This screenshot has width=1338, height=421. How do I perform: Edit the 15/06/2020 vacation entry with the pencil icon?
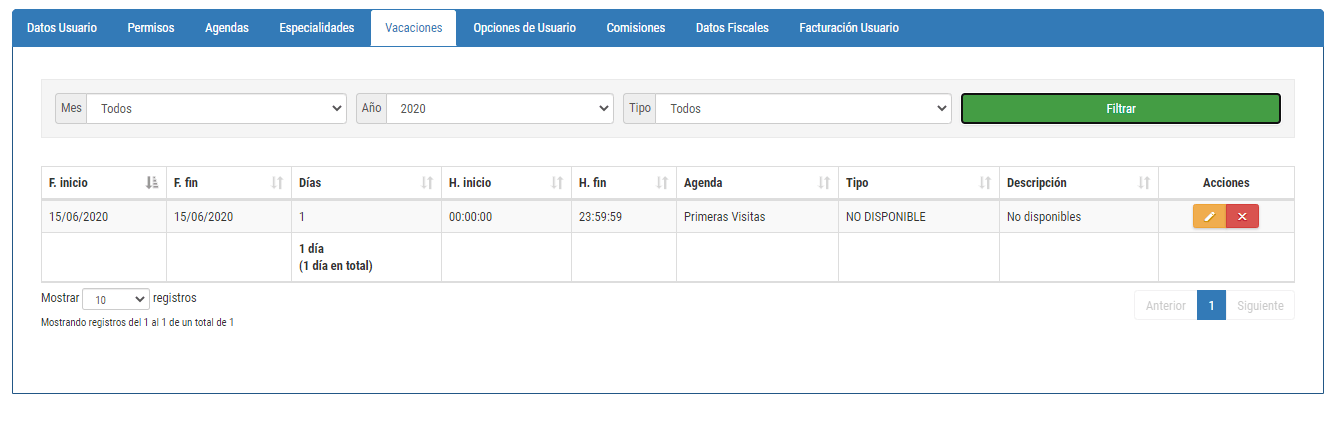point(1209,216)
